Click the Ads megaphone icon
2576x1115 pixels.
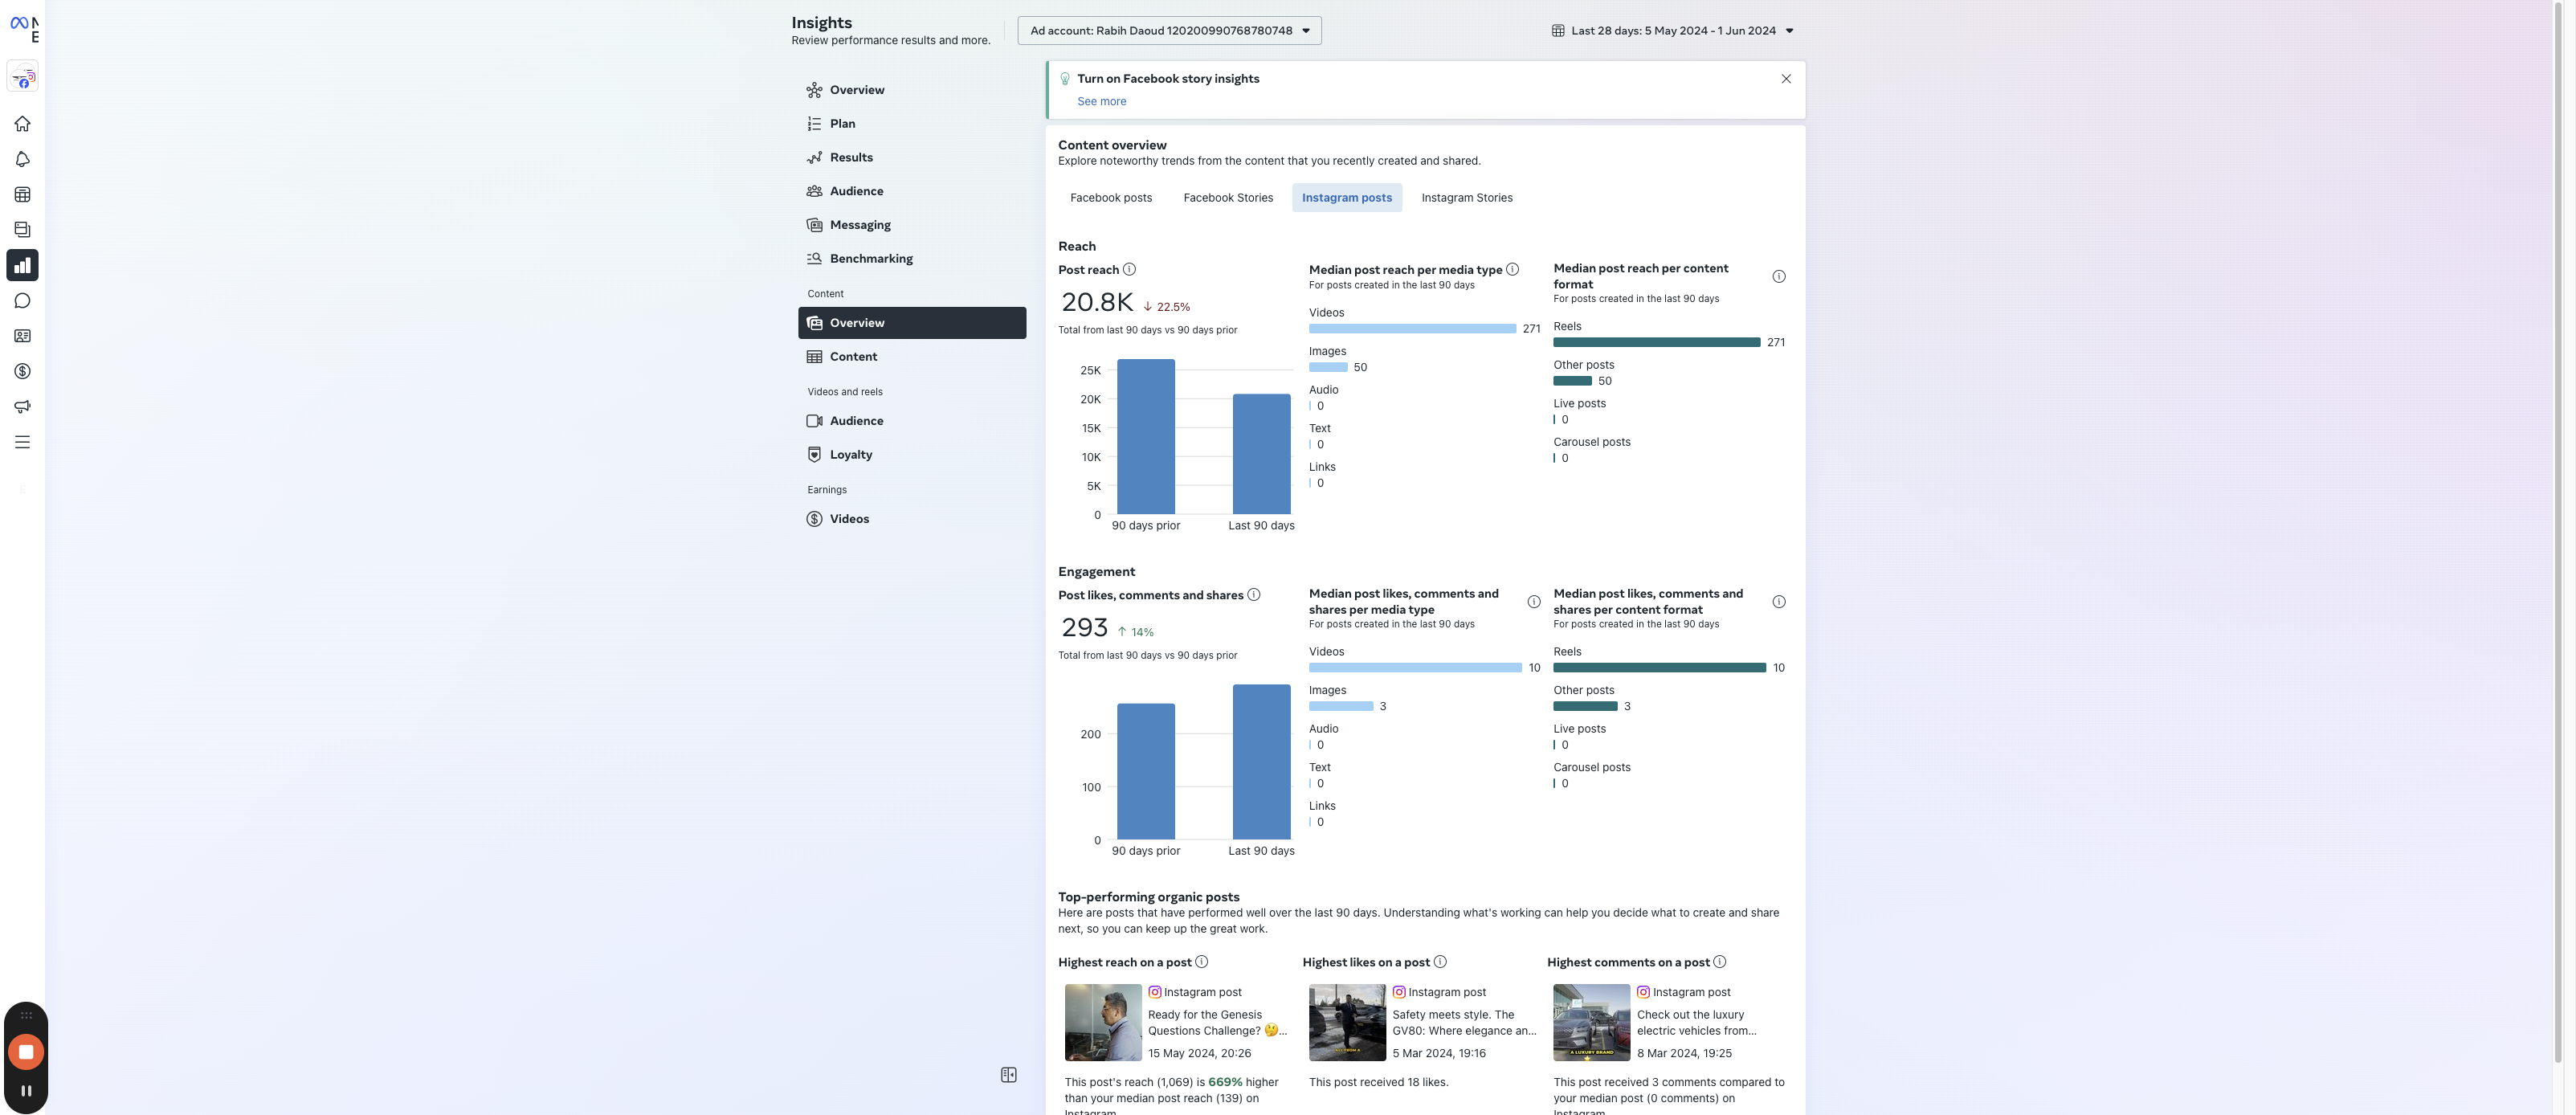pos(22,407)
